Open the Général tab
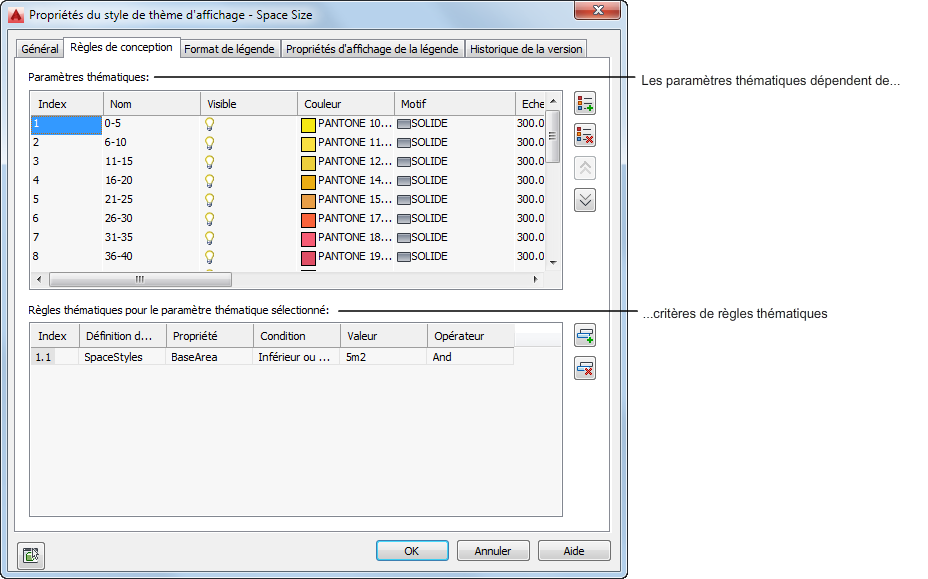This screenshot has width=928, height=579. (x=40, y=49)
